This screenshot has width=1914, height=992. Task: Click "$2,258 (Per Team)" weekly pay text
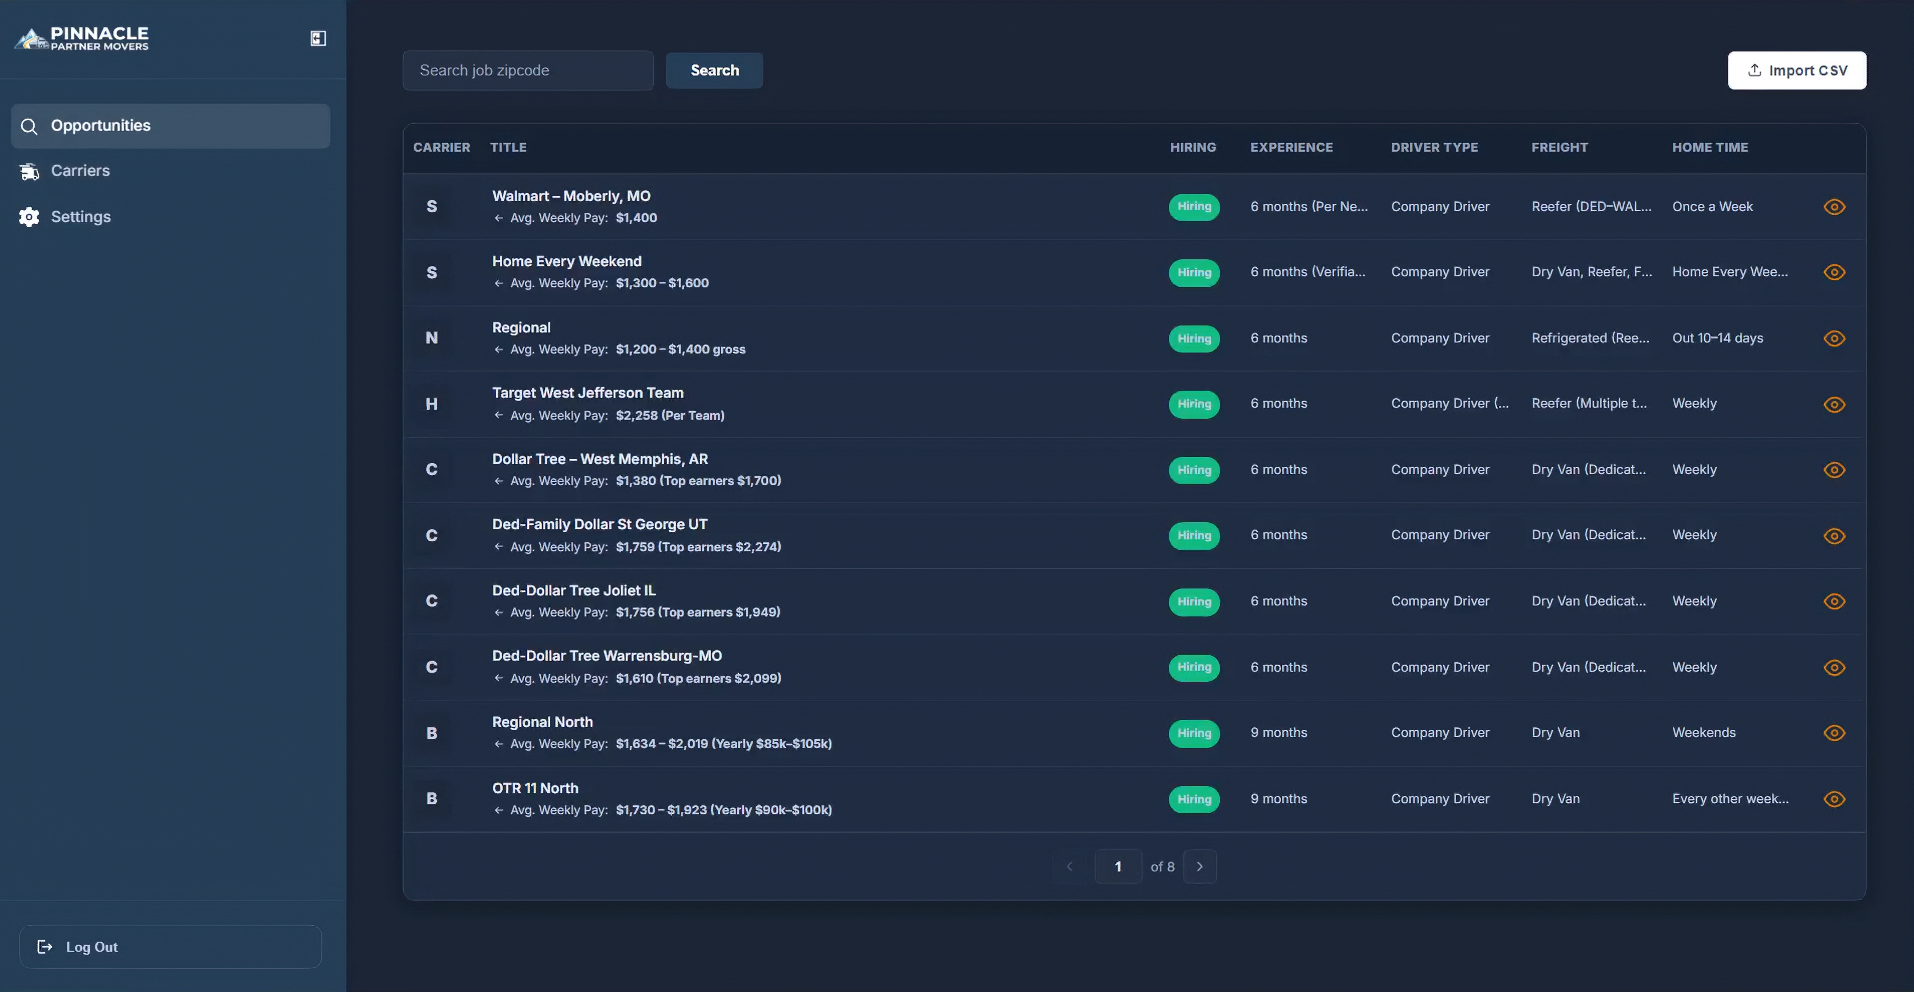pyautogui.click(x=670, y=416)
